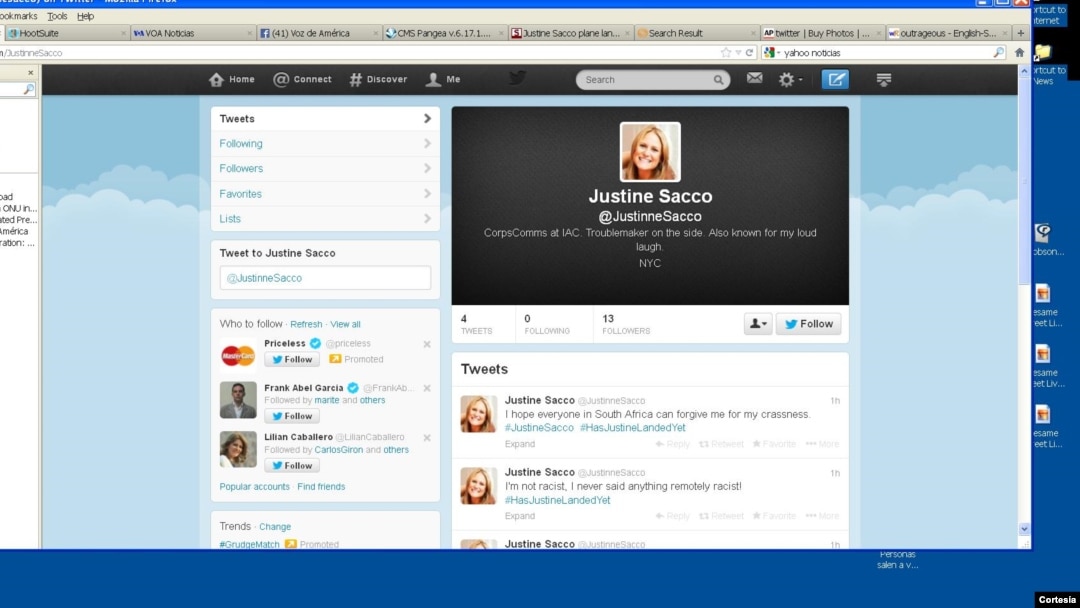Open the Tweets section in the sidebar
The image size is (1080, 608).
pos(325,118)
